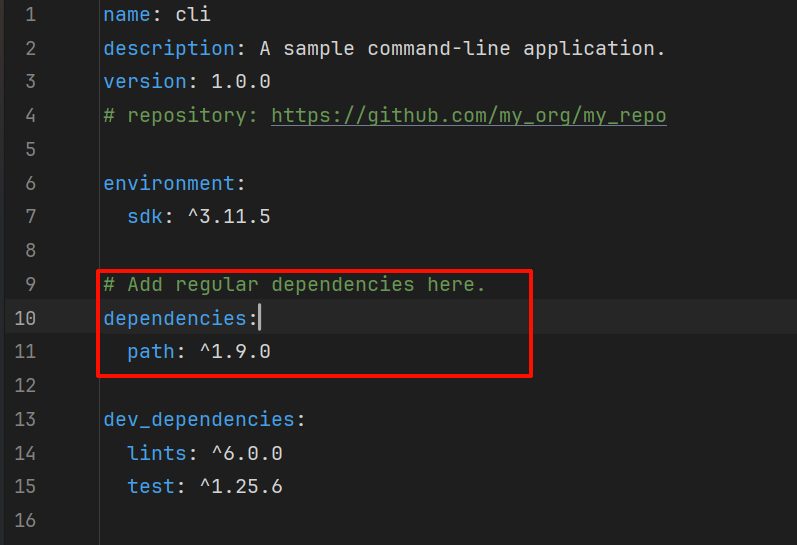Click line number 13 in the gutter
This screenshot has width=797, height=545.
pyautogui.click(x=25, y=420)
